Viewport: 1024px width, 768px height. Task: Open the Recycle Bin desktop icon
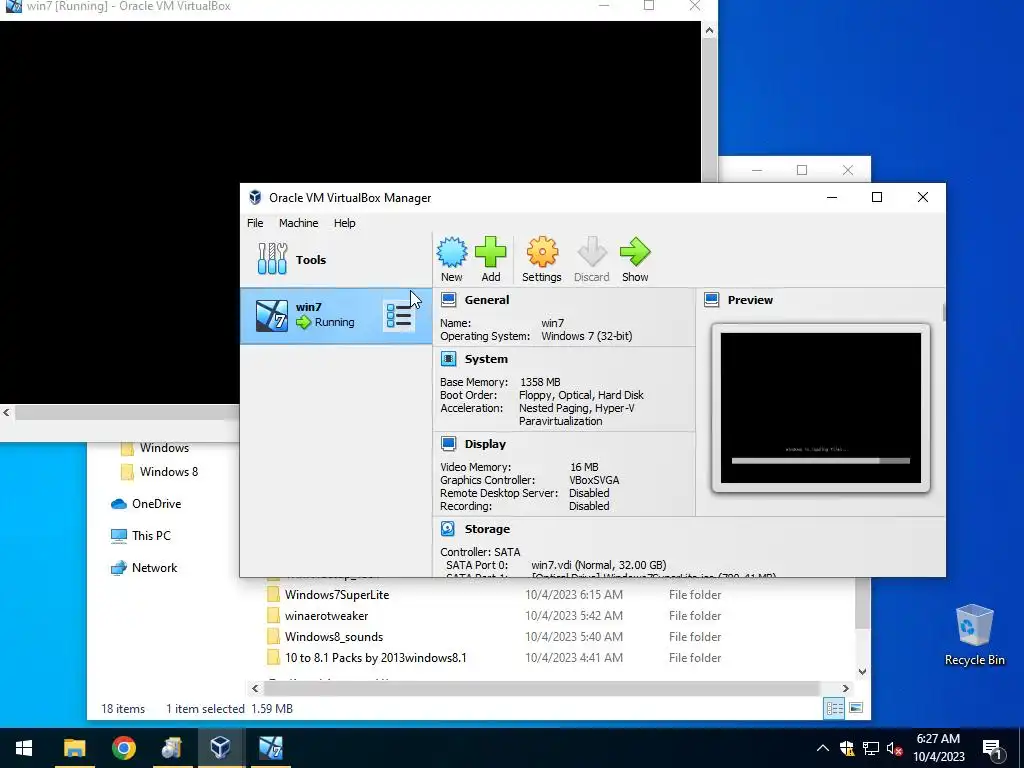pos(974,634)
